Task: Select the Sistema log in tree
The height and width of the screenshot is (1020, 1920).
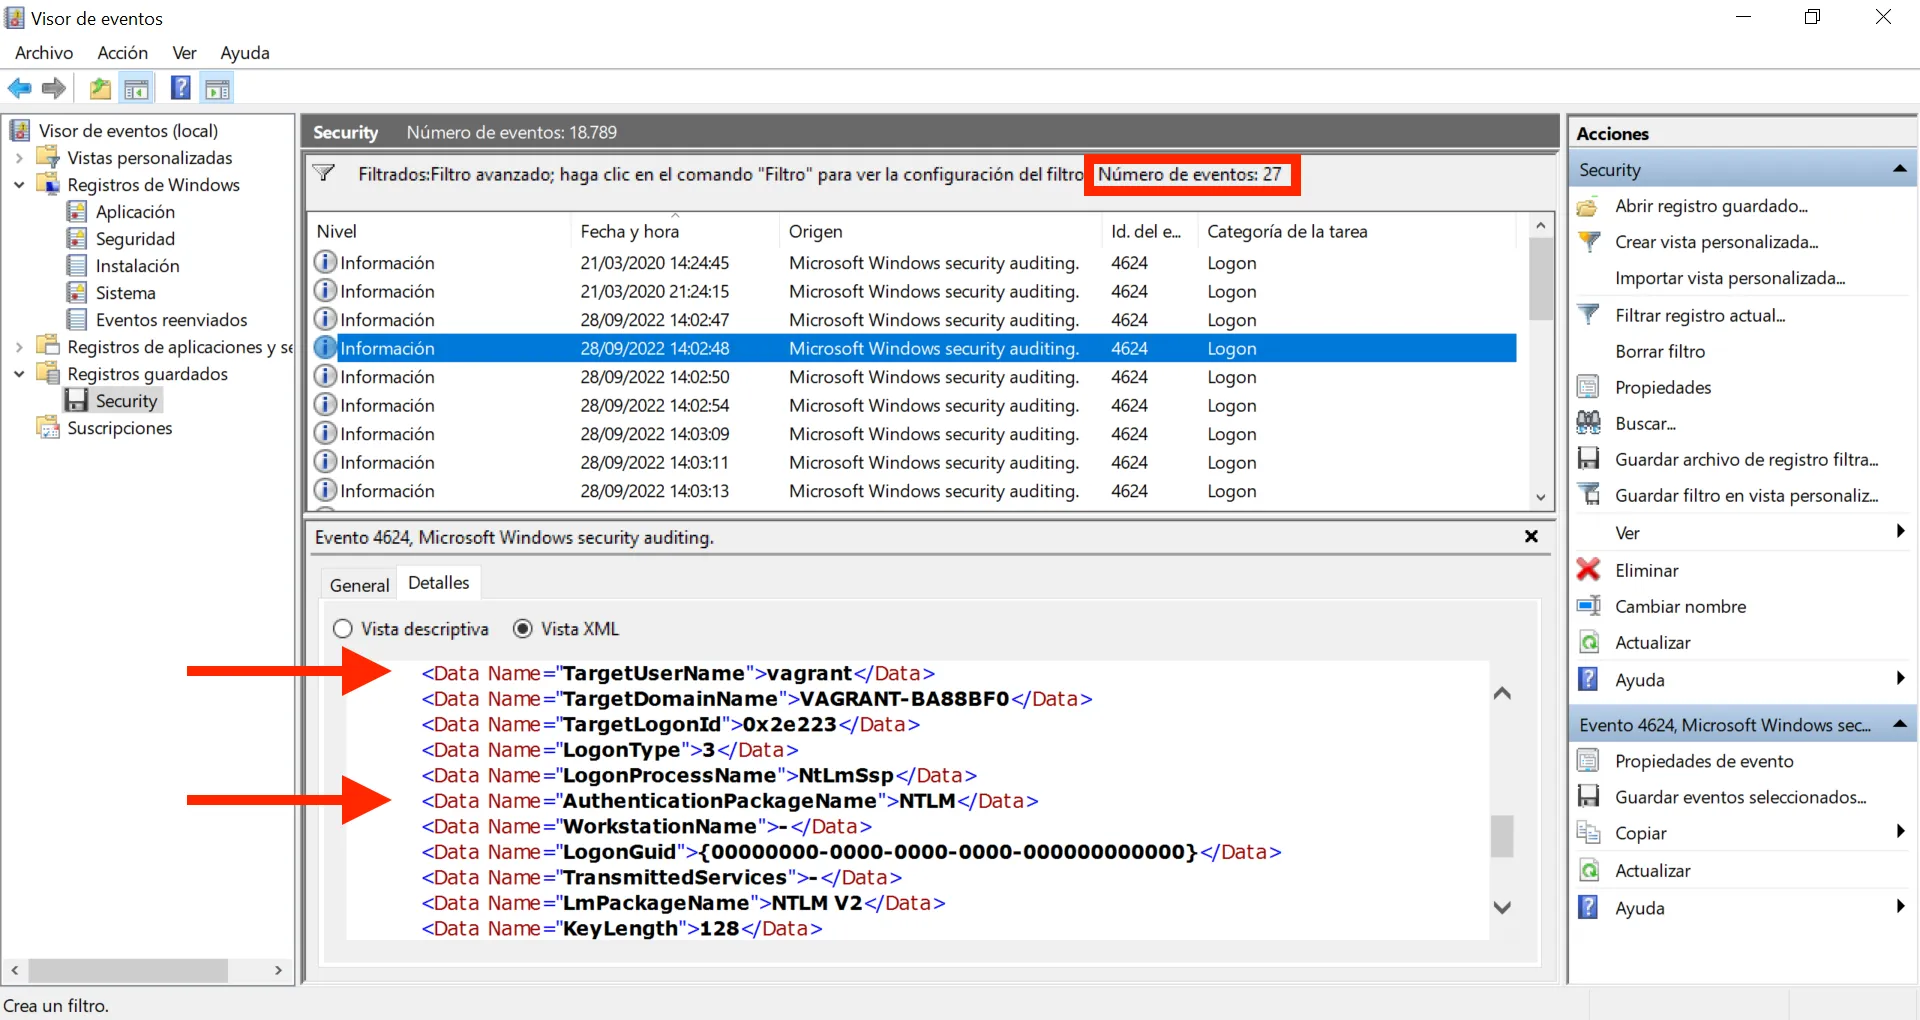Action: [x=126, y=293]
